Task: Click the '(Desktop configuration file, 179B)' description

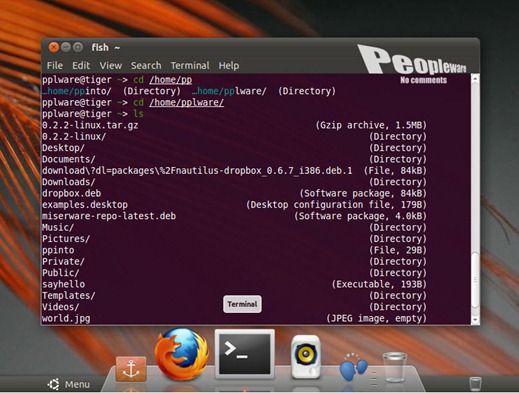Action: (x=336, y=205)
